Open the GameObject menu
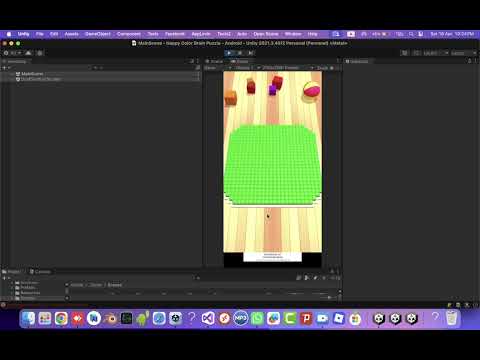 point(98,34)
